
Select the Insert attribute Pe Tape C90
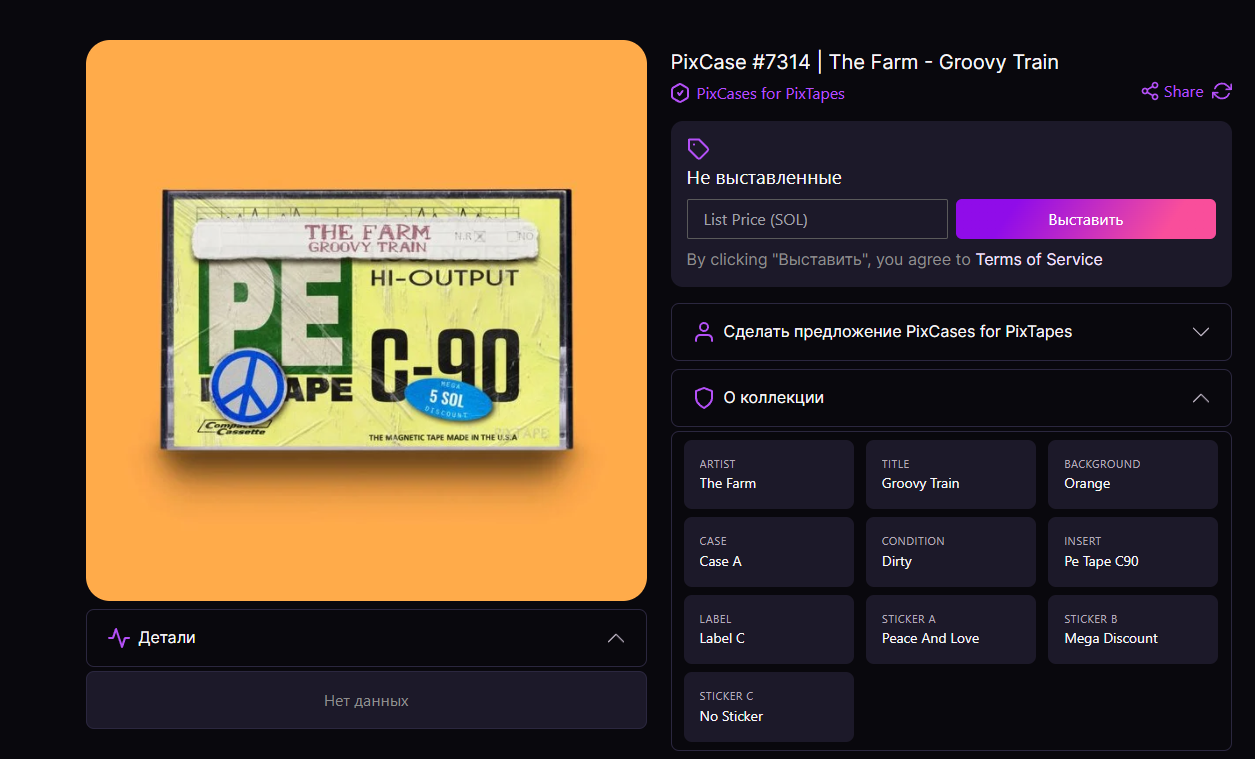1133,552
